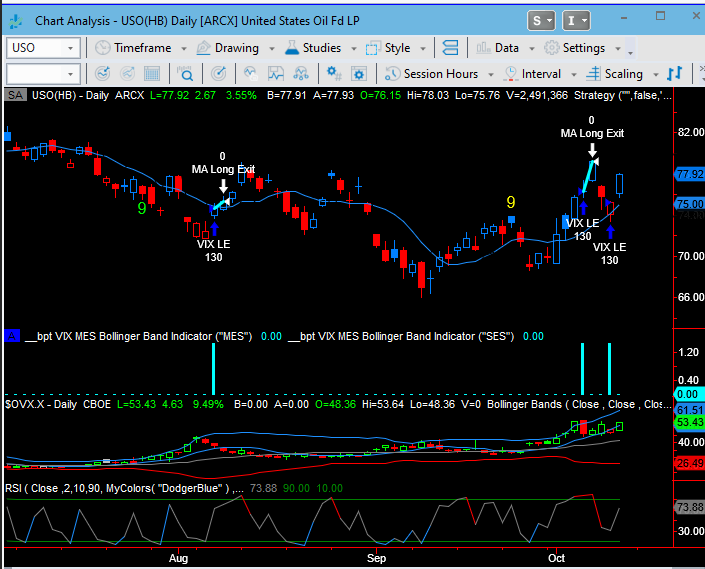Click the 77.92 last price axis tag
The width and height of the screenshot is (705, 569).
coord(689,174)
